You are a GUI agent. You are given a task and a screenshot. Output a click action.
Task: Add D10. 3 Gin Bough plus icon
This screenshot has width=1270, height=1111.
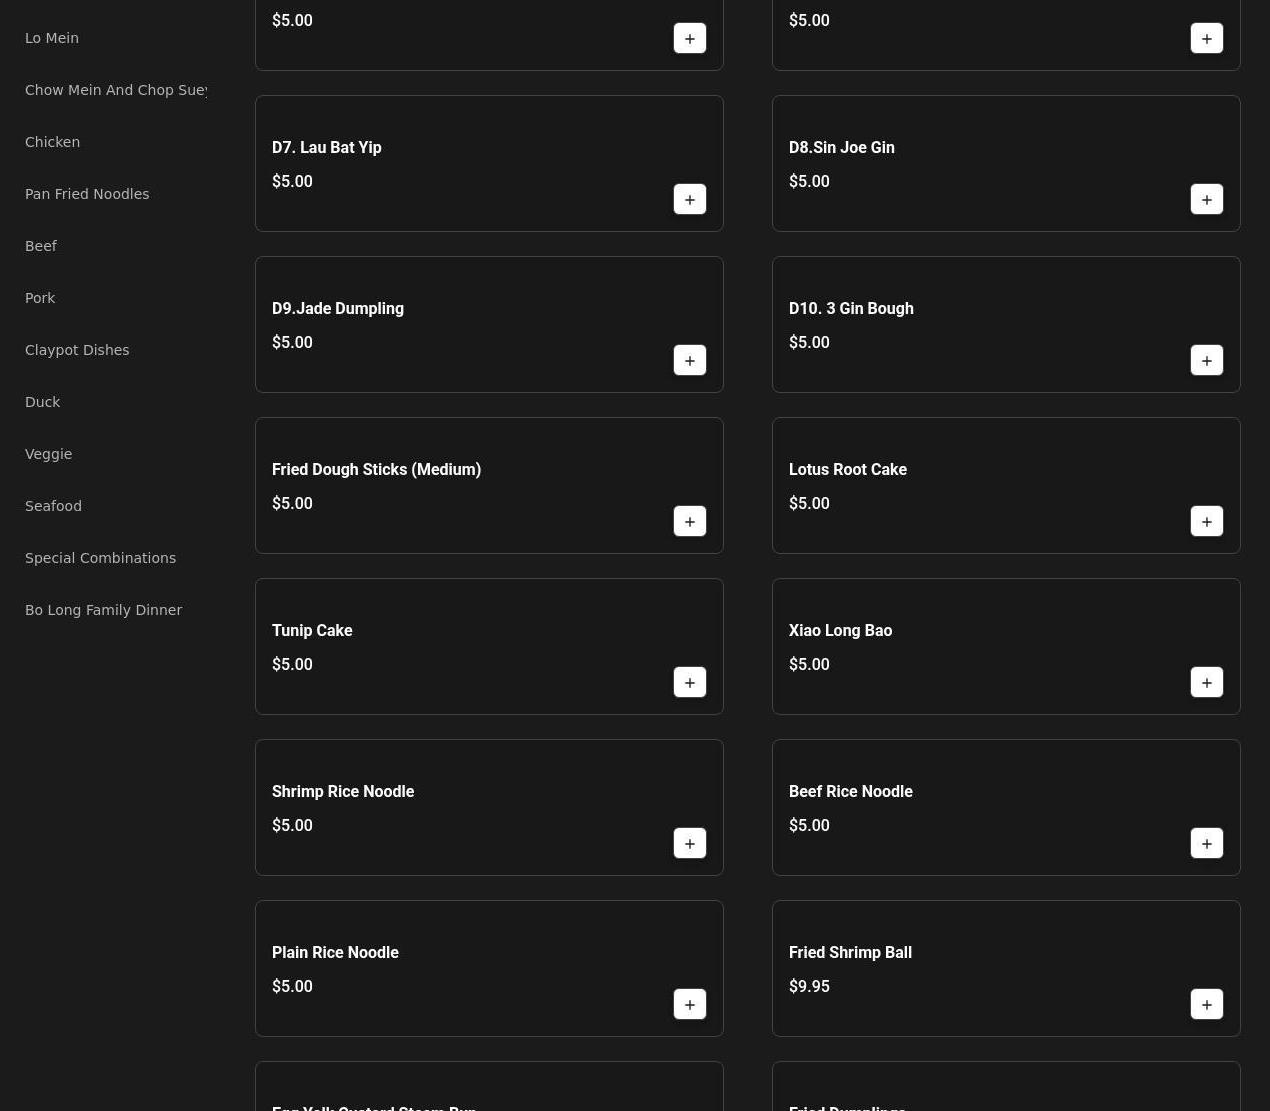point(1207,360)
